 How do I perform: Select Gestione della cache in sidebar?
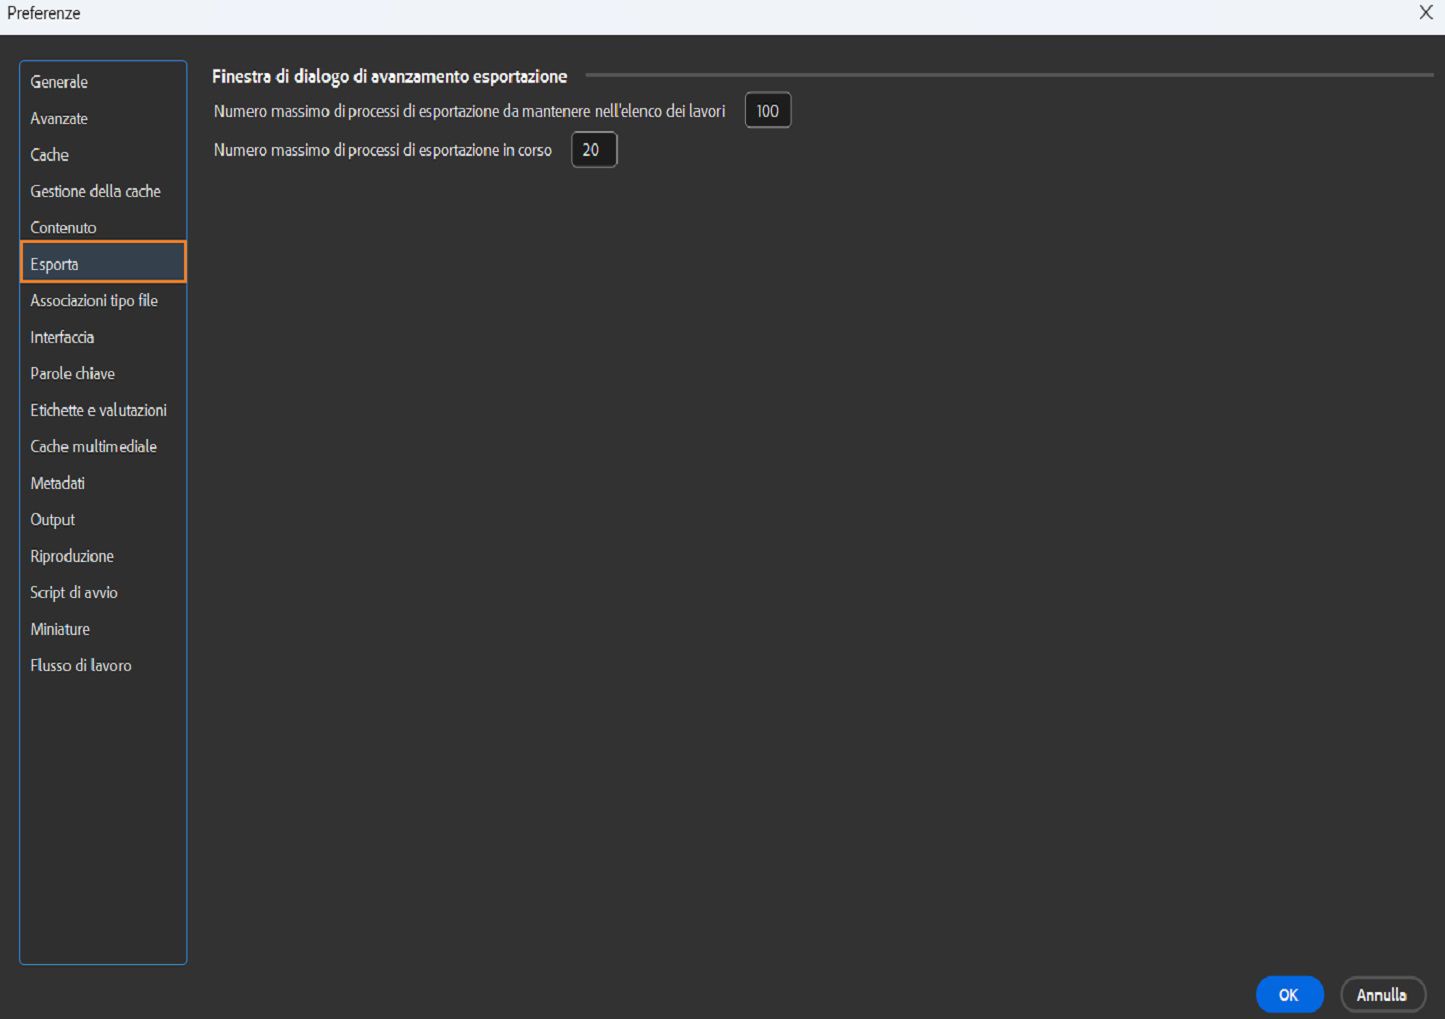(103, 191)
